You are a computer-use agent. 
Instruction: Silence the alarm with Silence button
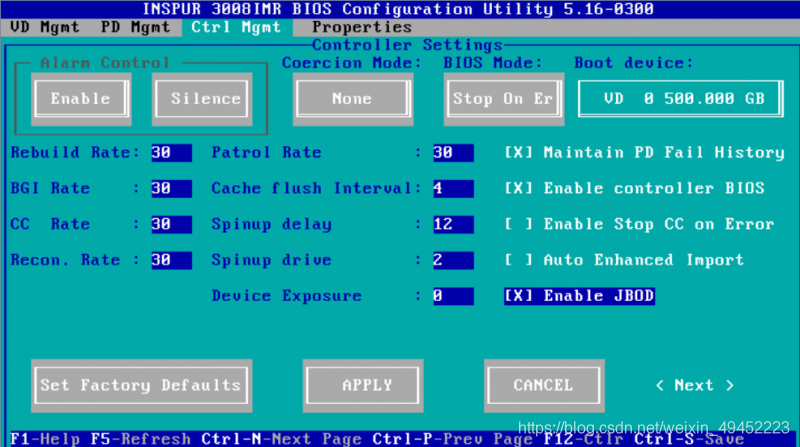203,98
